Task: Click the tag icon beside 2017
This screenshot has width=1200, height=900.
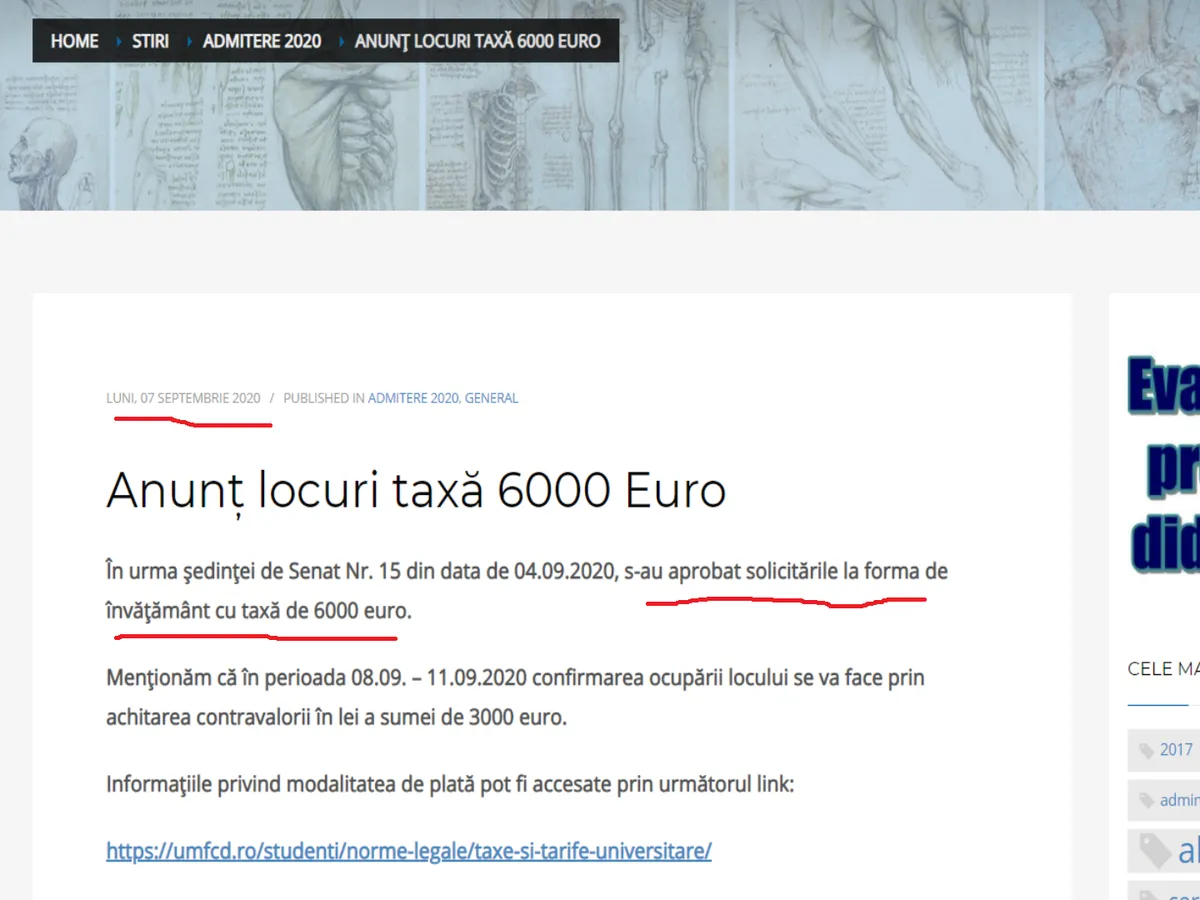Action: [1146, 751]
